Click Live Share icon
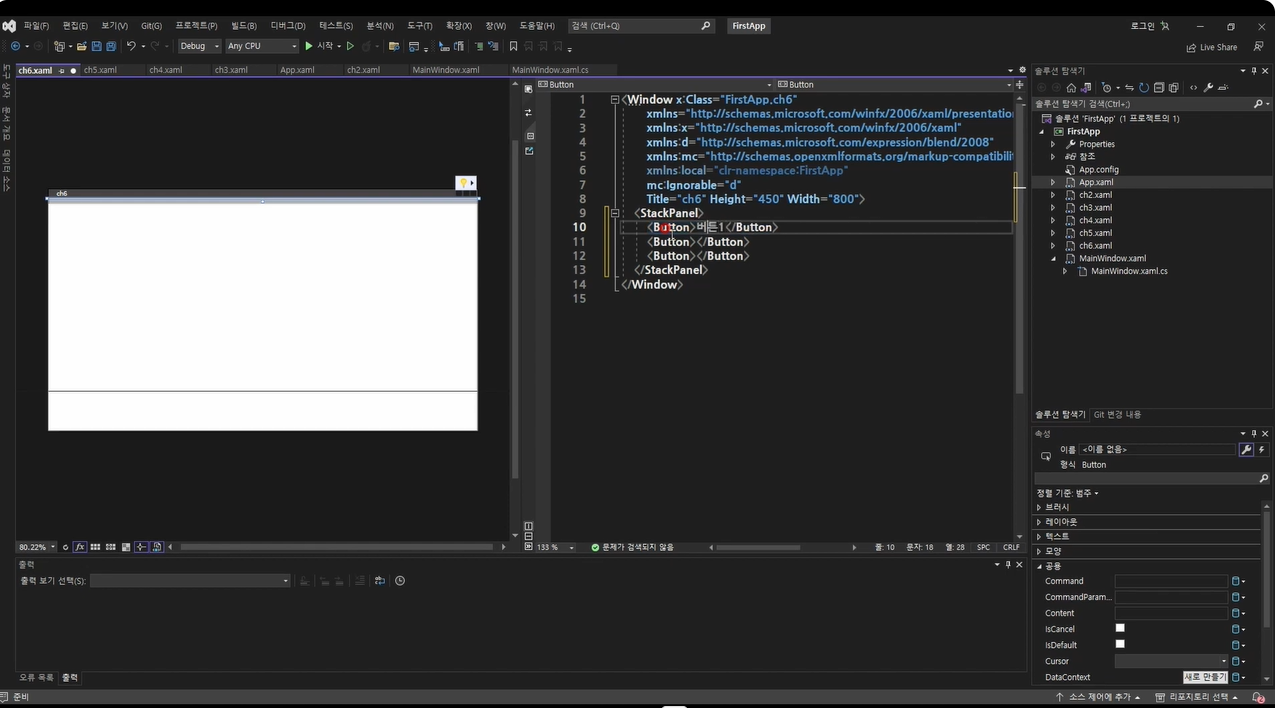 click(1191, 47)
